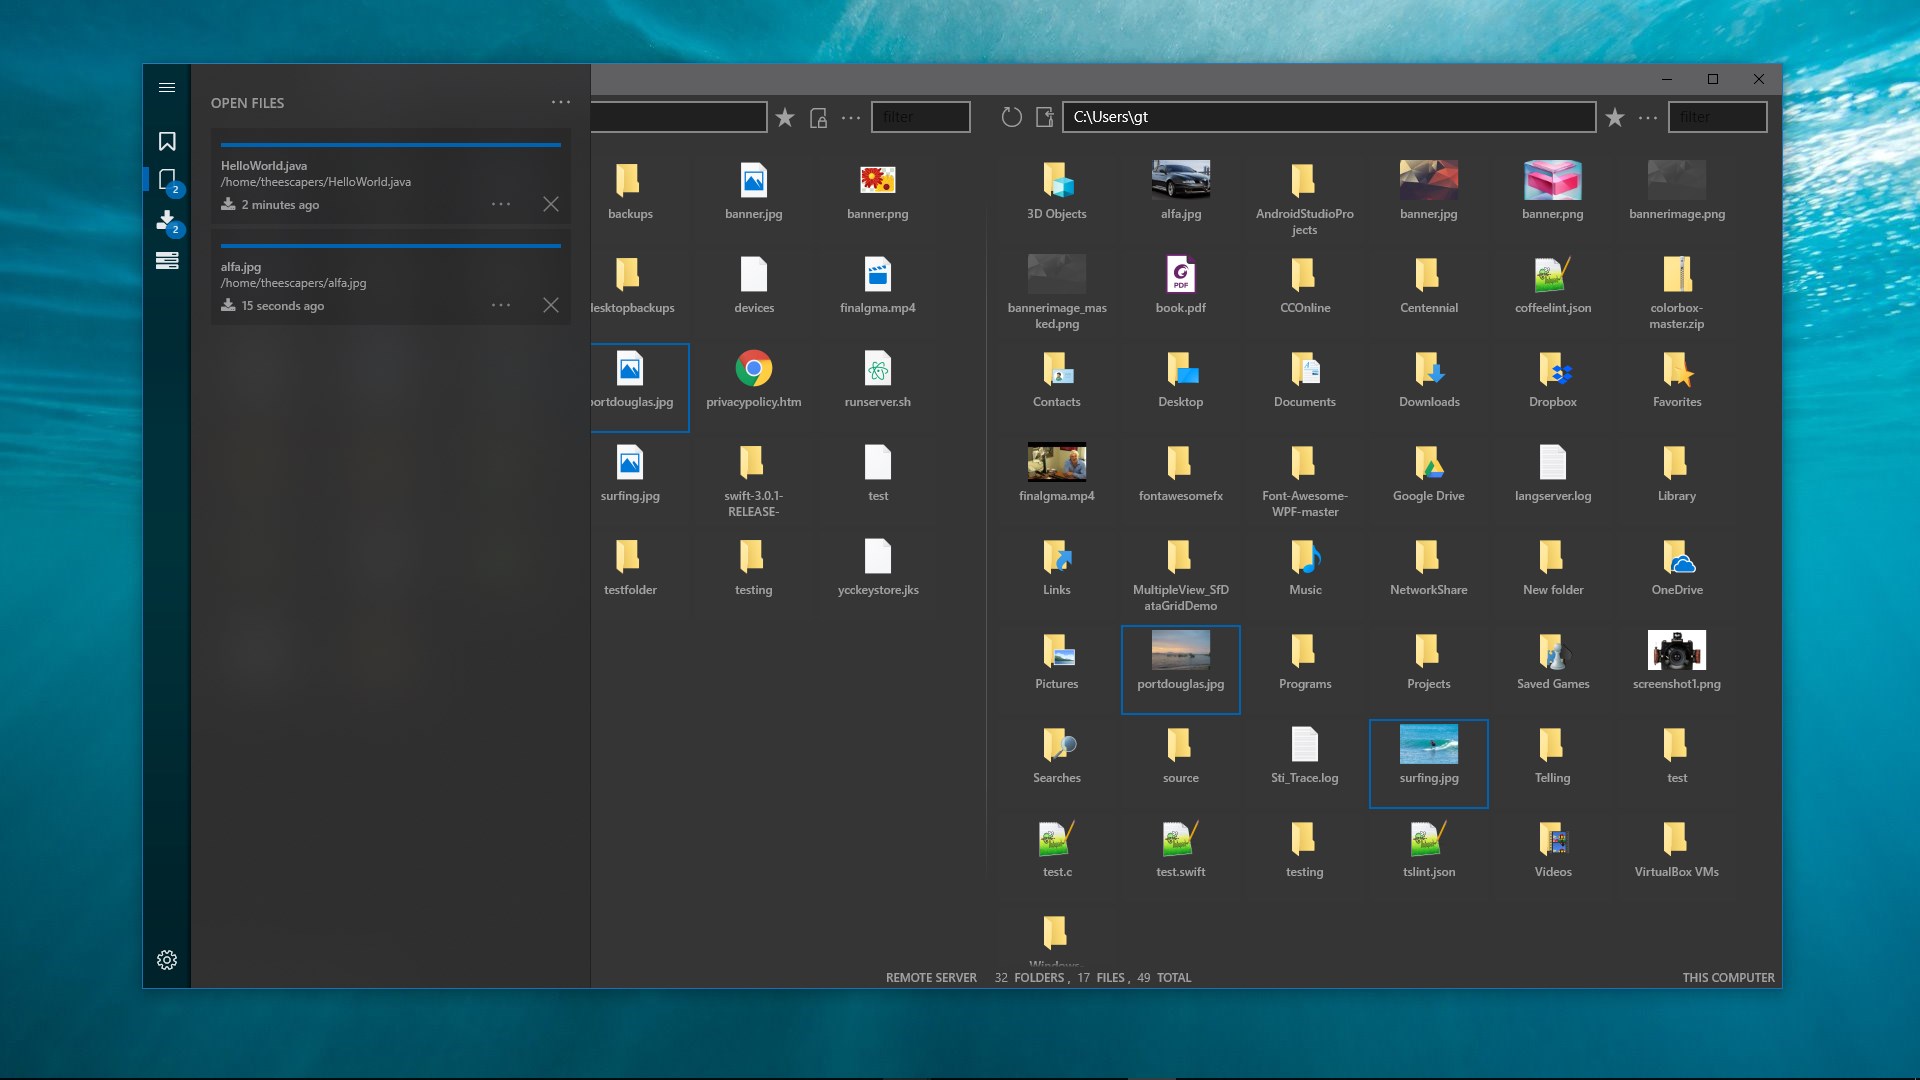
Task: Select the star/favorite bookmark icon
Action: [x=785, y=117]
